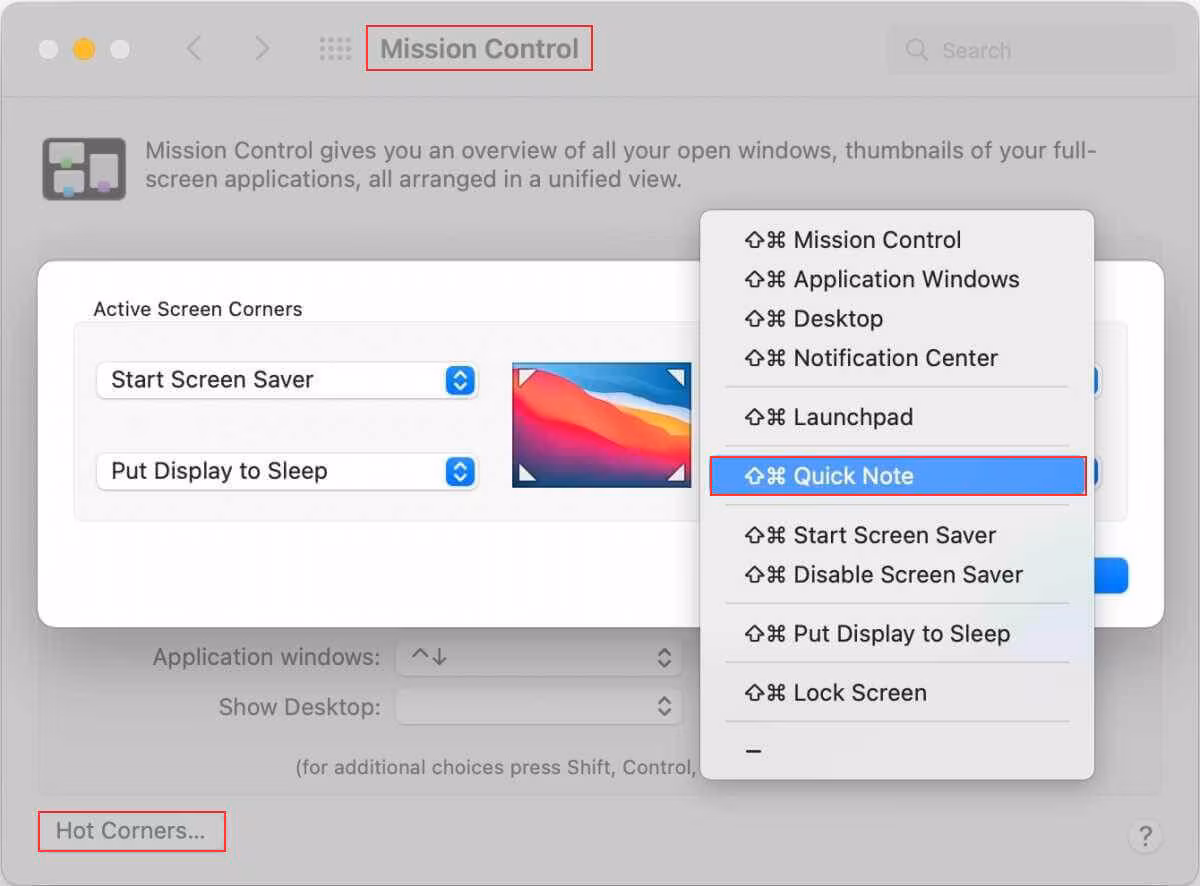The image size is (1200, 886).
Task: Choose Launchpad from the popup menu
Action: click(x=897, y=417)
